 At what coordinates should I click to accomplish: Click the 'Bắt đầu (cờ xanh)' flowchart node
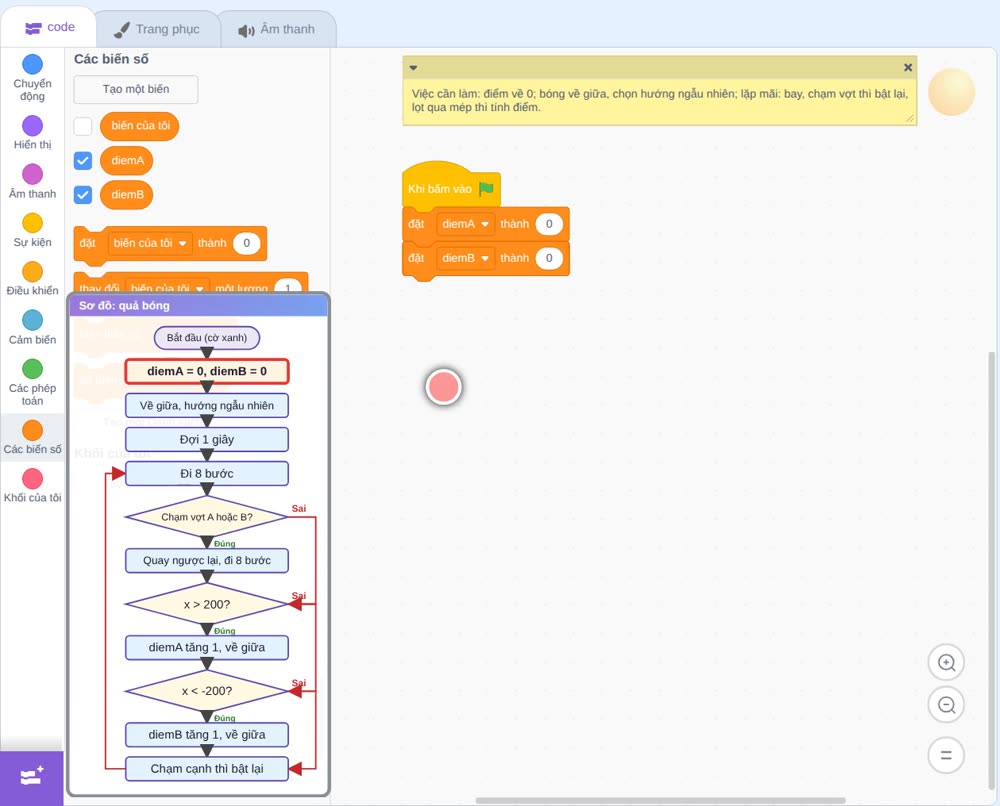tap(207, 337)
